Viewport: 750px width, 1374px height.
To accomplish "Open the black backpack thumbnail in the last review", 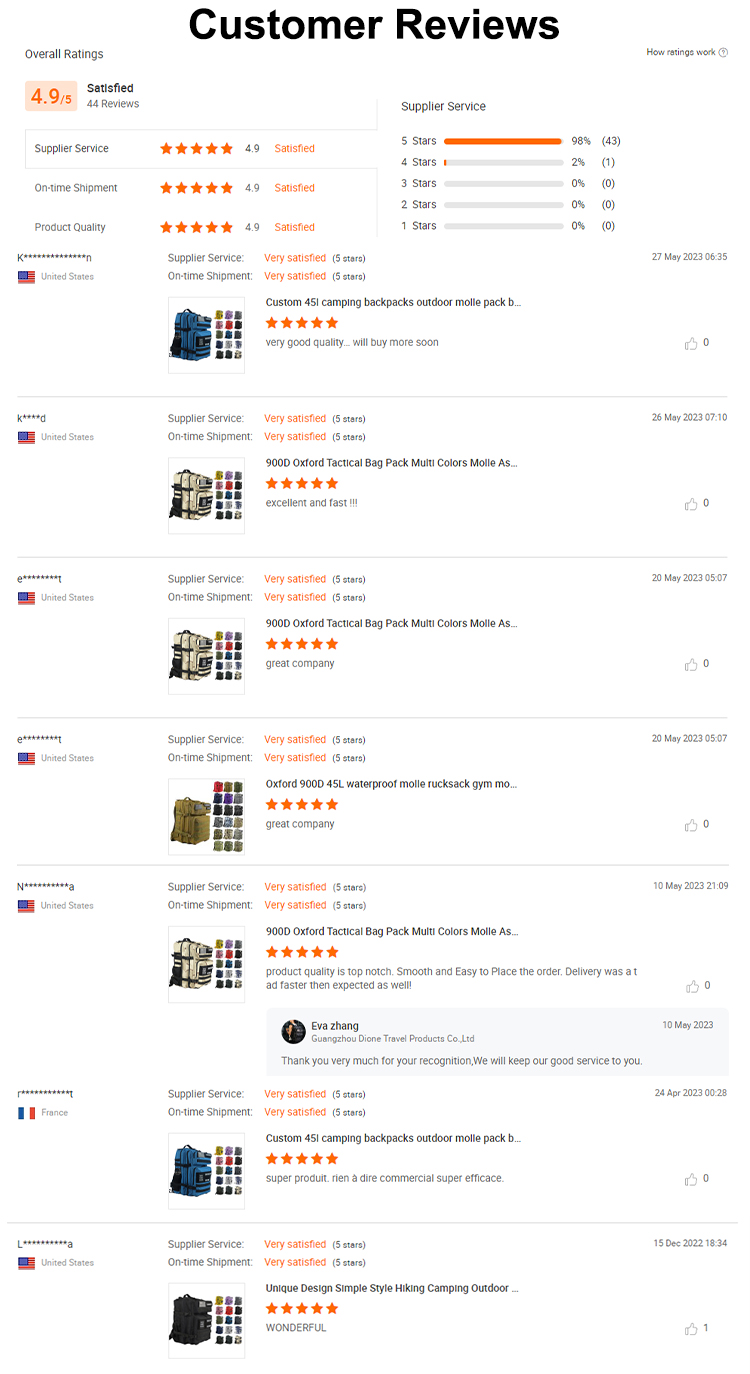I will (206, 1320).
